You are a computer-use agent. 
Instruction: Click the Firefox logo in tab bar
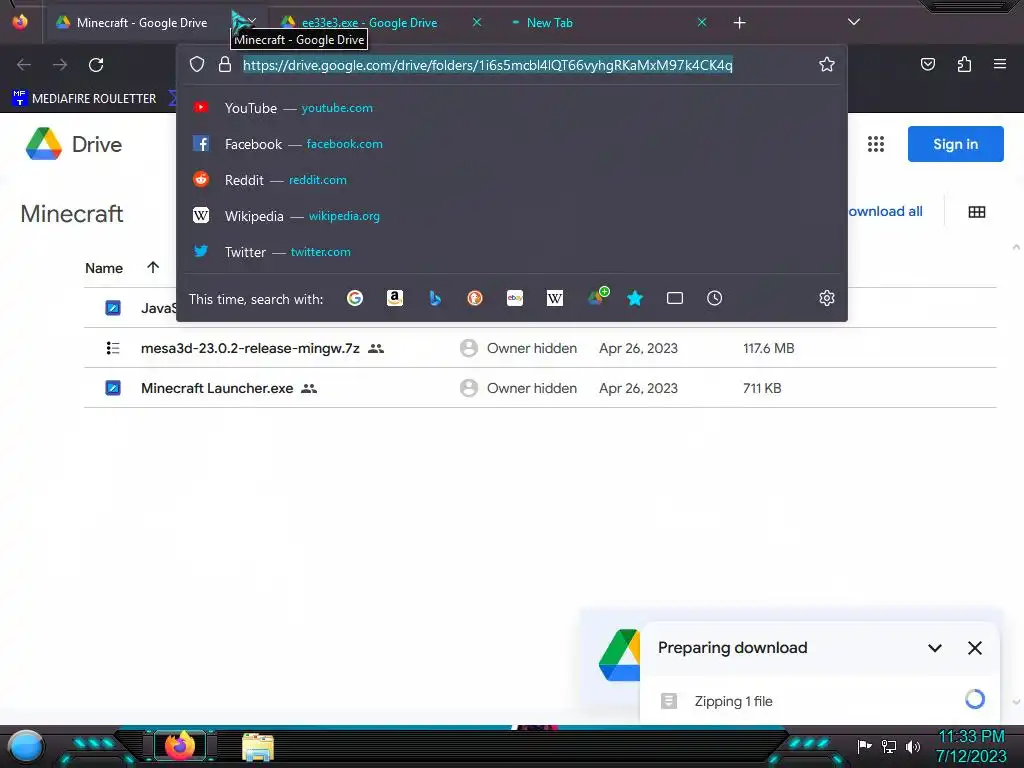click(20, 22)
